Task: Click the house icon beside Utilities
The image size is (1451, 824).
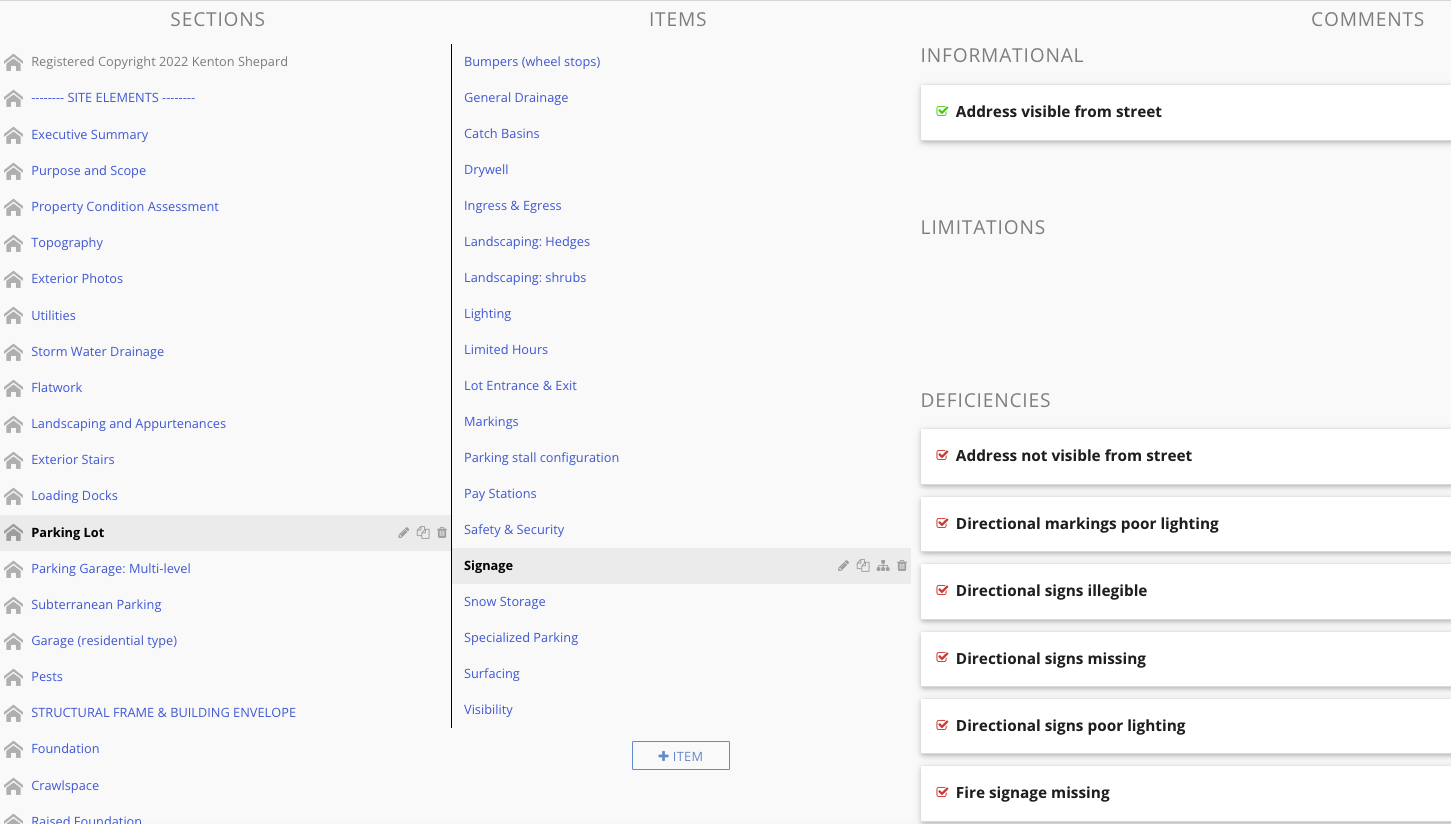Action: click(13, 316)
